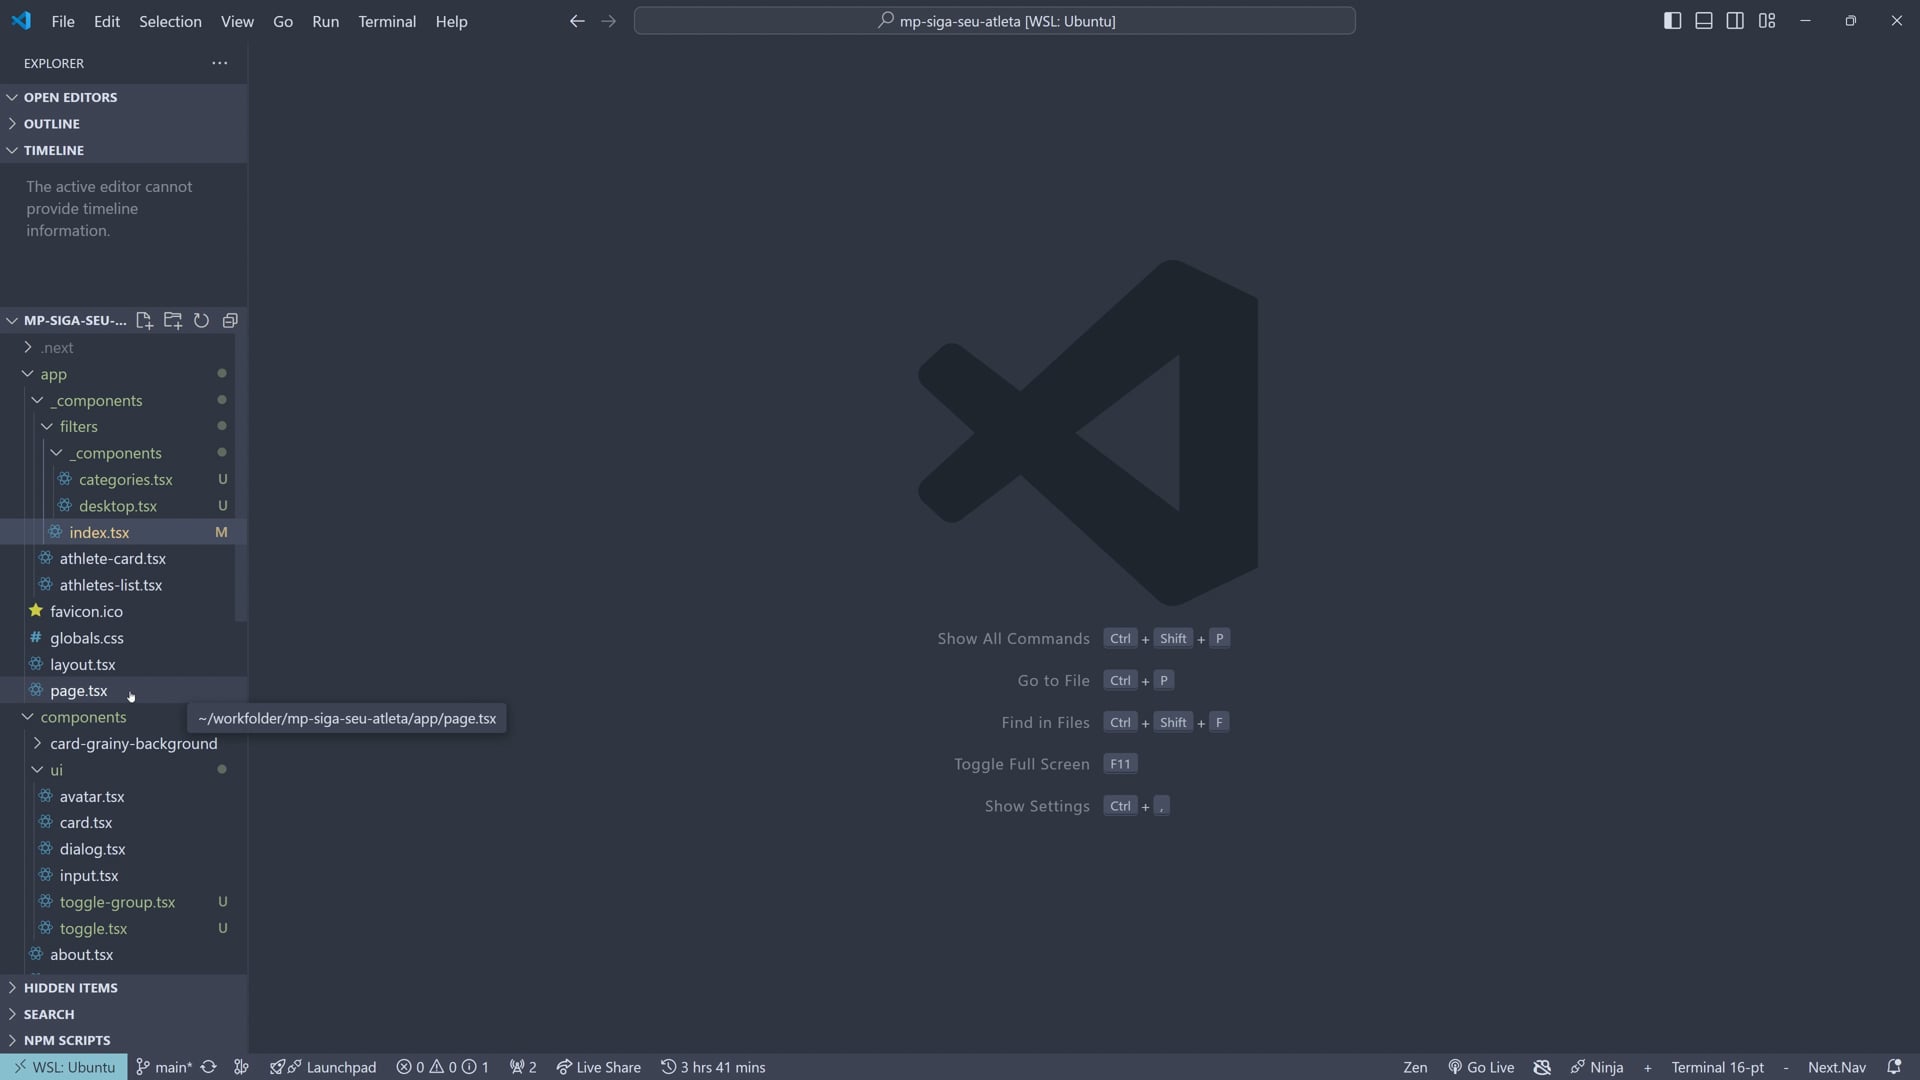Expand the NPM Scripts section
Screen dimensions: 1920x1080
(x=124, y=1040)
